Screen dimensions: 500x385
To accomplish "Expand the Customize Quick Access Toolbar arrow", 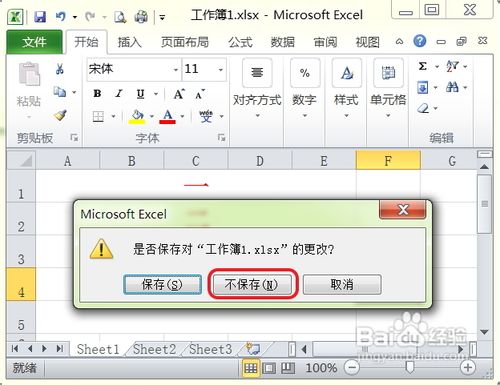I will [x=162, y=17].
